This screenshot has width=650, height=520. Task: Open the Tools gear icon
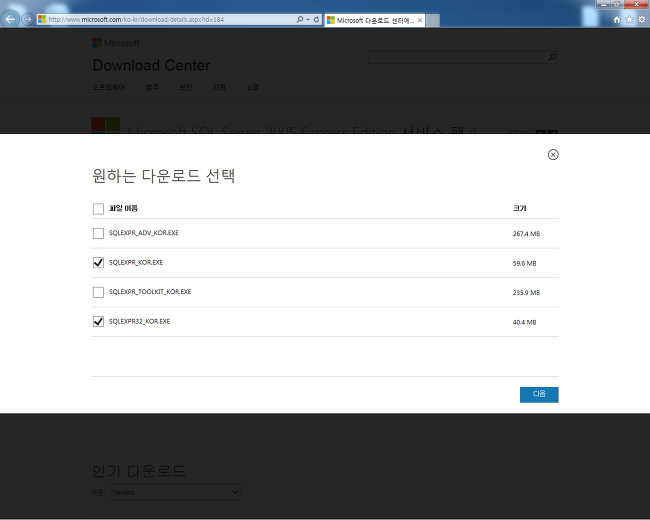click(x=642, y=19)
